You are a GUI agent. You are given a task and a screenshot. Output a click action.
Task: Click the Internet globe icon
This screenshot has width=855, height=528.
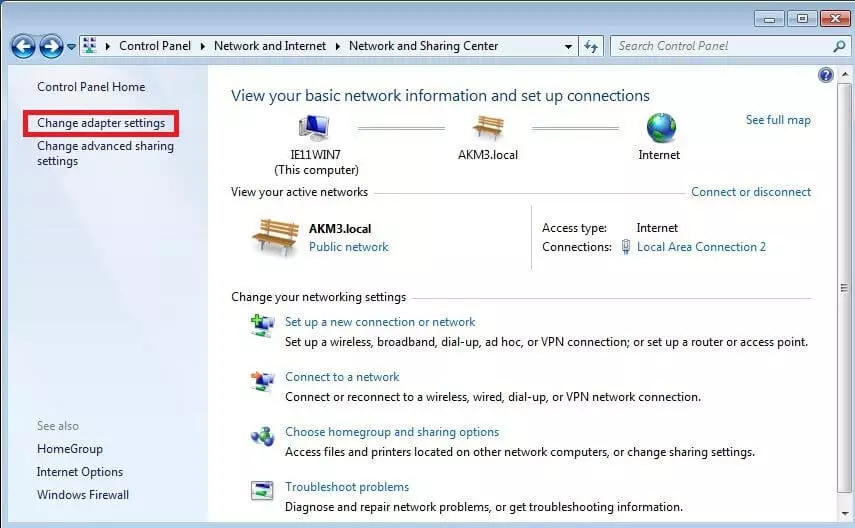[660, 128]
